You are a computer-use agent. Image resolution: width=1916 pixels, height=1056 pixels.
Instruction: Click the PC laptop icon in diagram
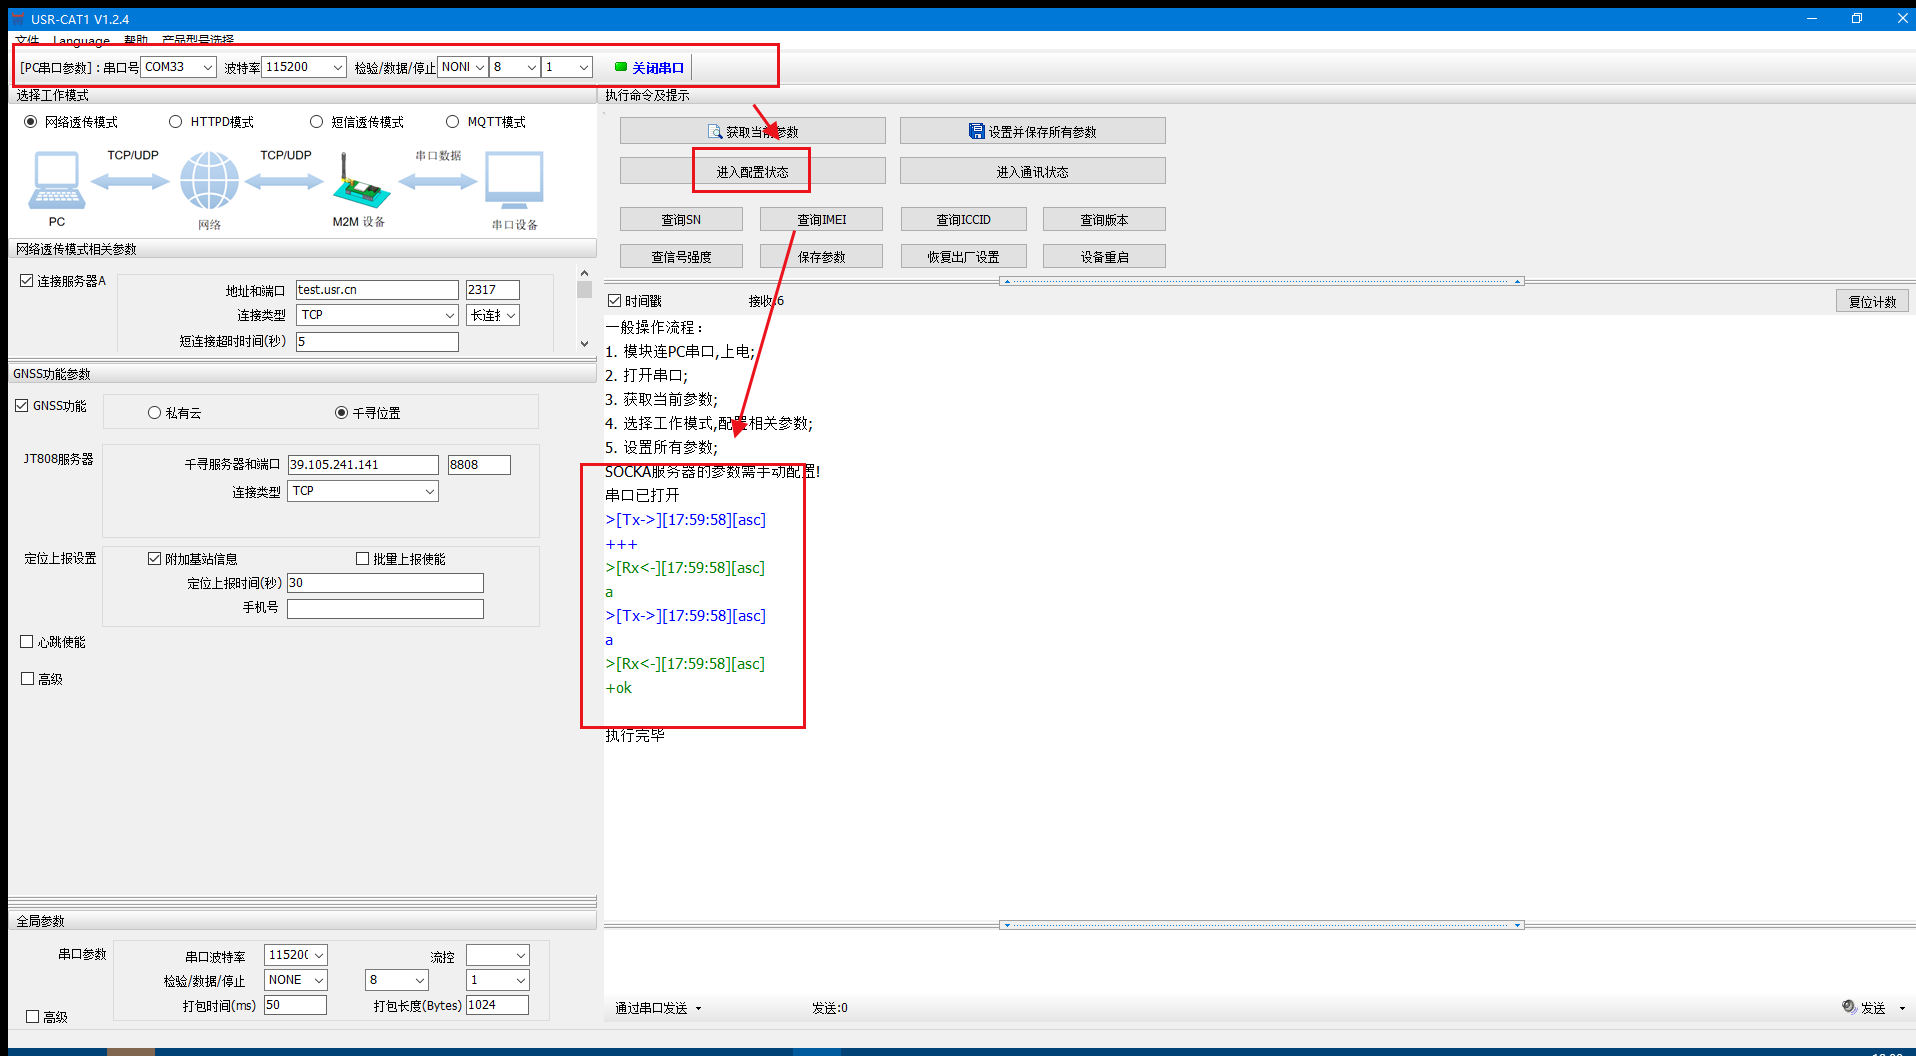56,180
